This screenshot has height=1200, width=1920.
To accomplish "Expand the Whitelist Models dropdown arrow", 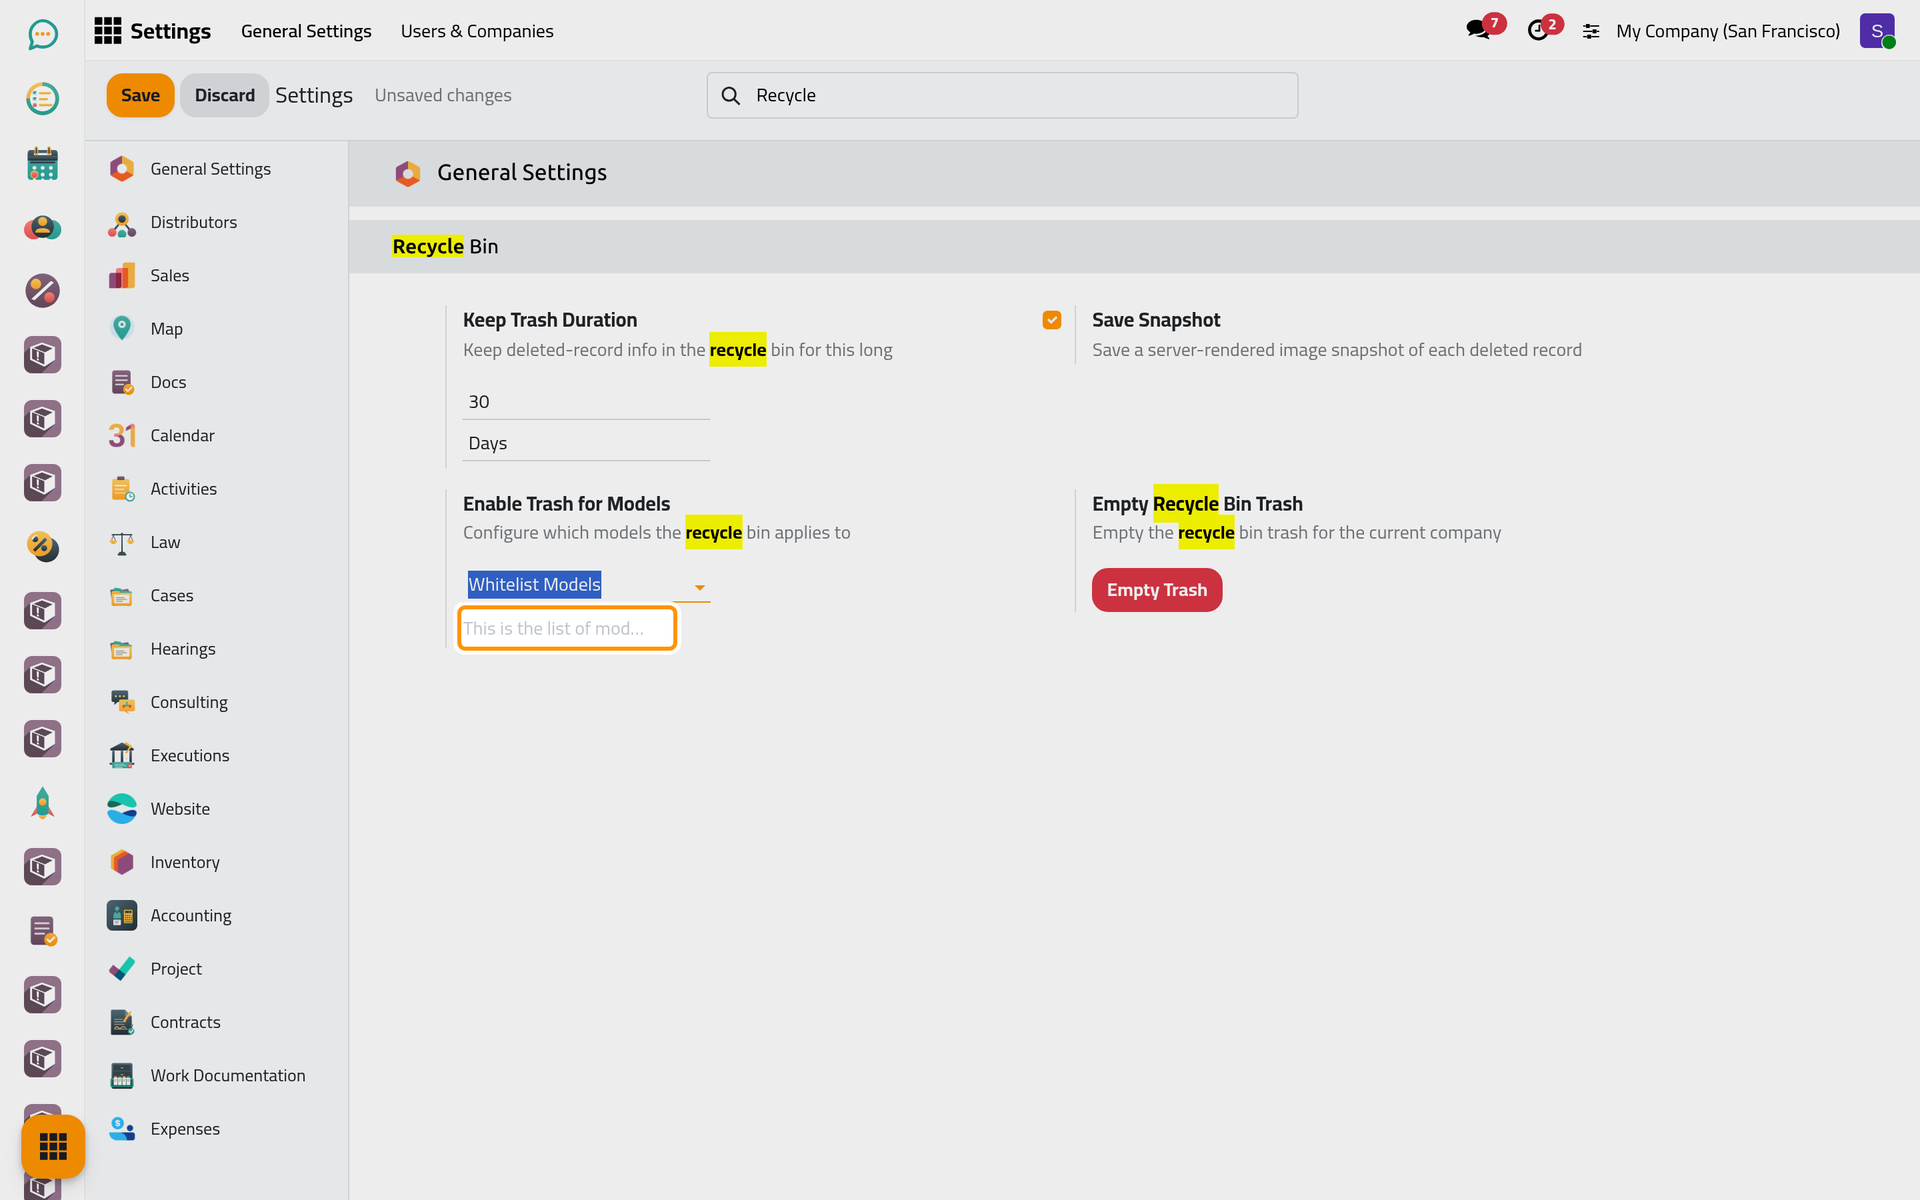I will (699, 587).
